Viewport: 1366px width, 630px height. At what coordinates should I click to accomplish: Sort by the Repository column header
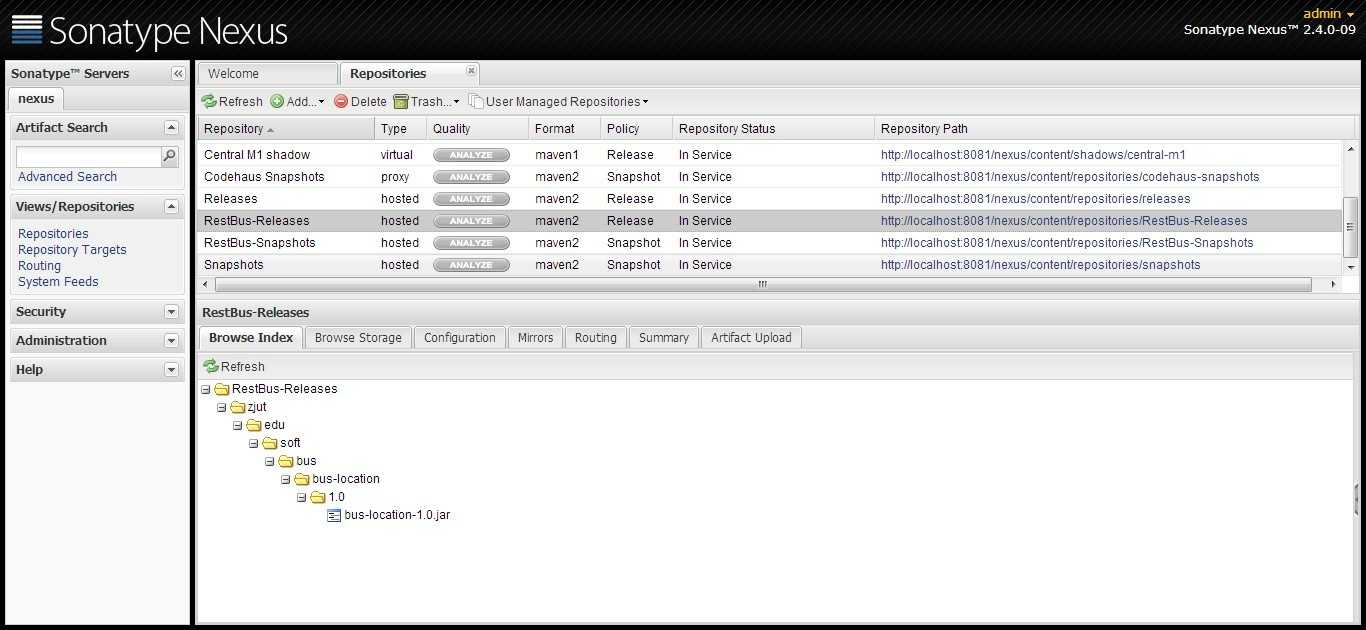pos(286,129)
